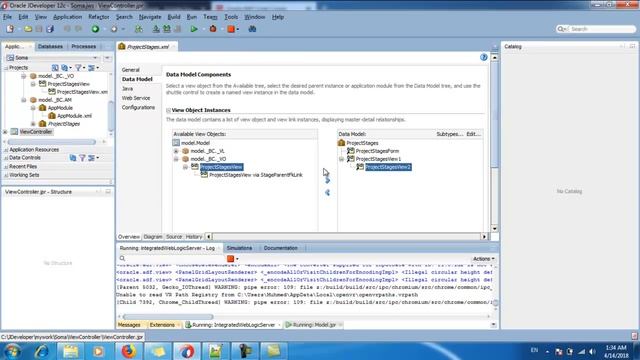Expand ProjectStages node in Projects tree

(33, 124)
